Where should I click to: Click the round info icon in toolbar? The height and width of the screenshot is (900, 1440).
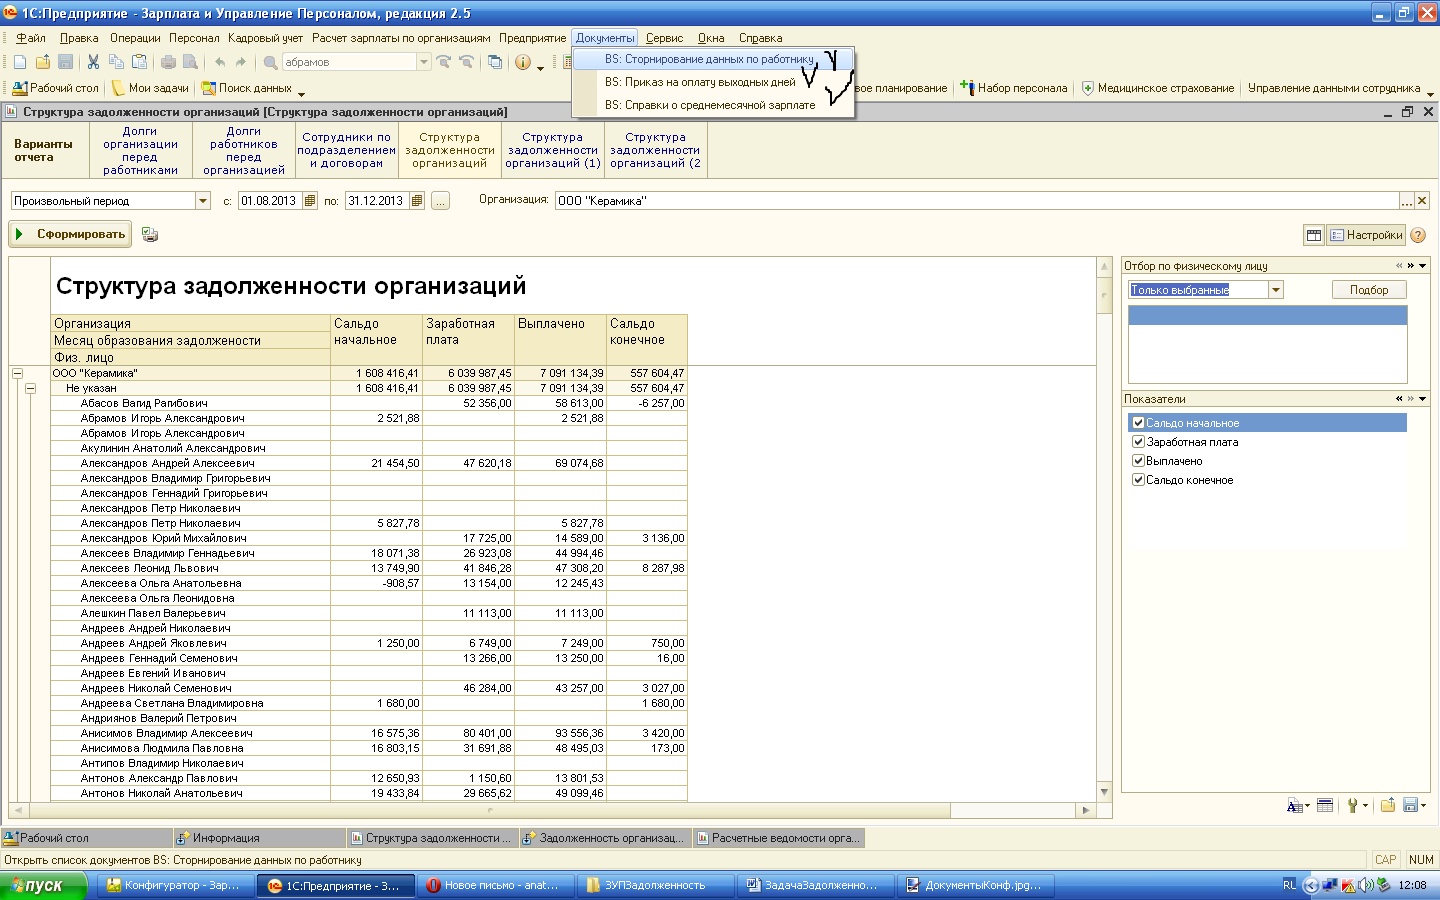coord(522,62)
